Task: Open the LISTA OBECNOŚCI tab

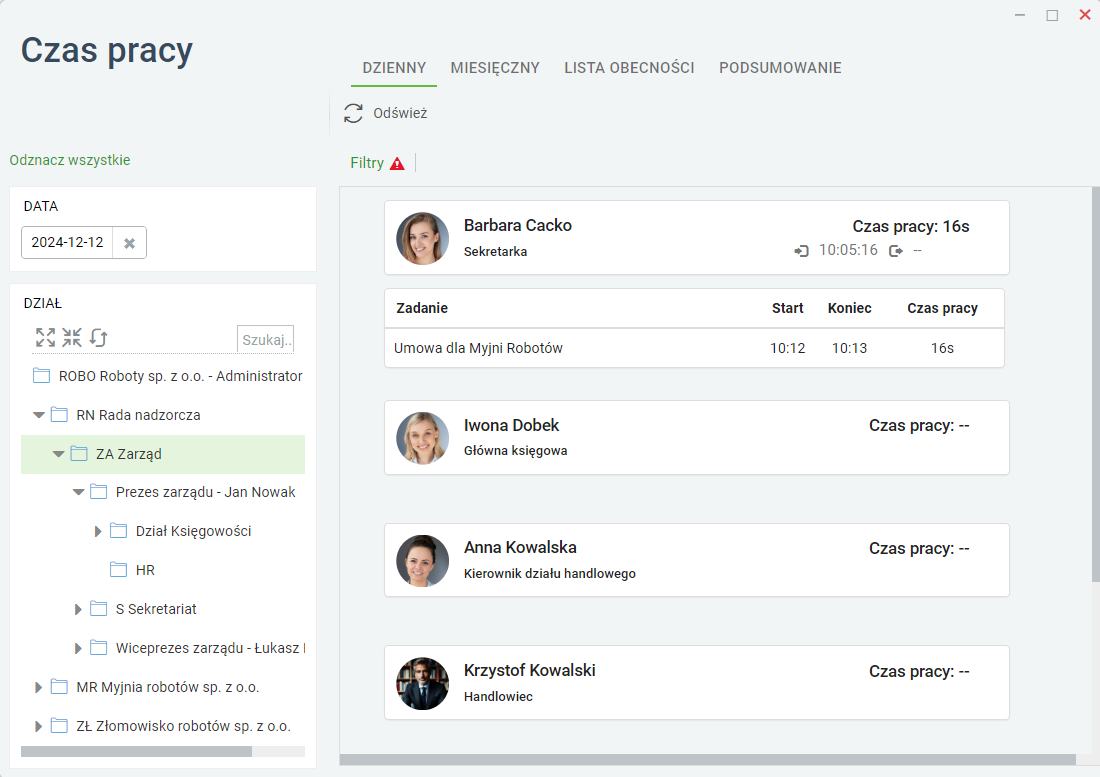Action: click(x=629, y=68)
